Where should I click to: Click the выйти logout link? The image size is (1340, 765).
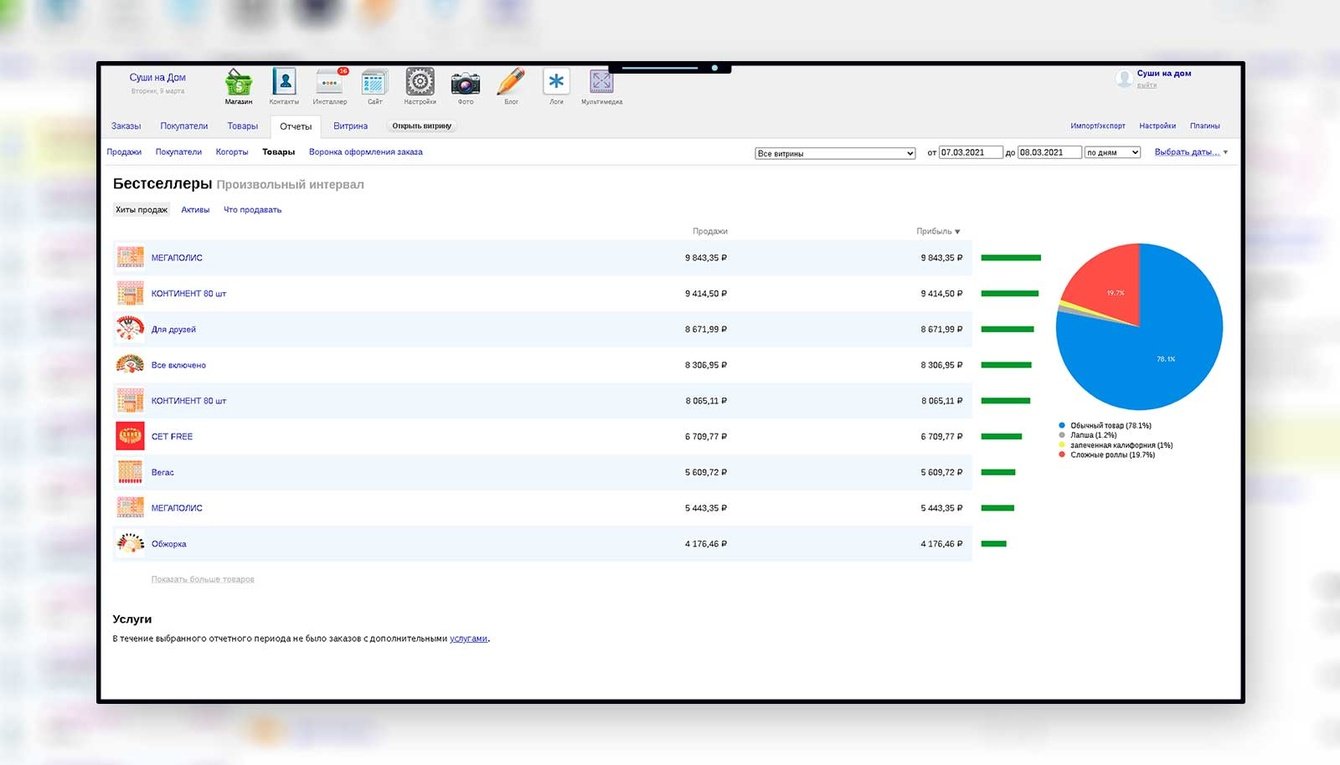(1147, 85)
